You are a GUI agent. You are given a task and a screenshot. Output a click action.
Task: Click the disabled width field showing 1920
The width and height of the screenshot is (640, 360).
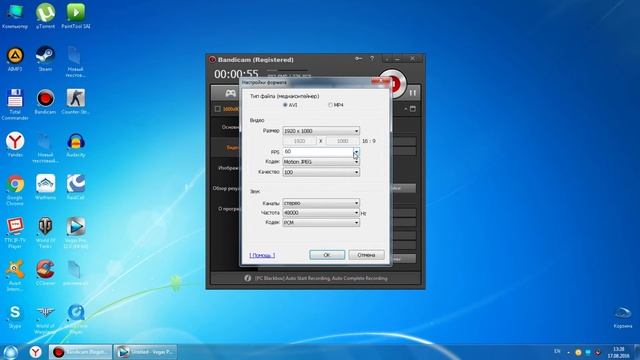[x=300, y=141]
